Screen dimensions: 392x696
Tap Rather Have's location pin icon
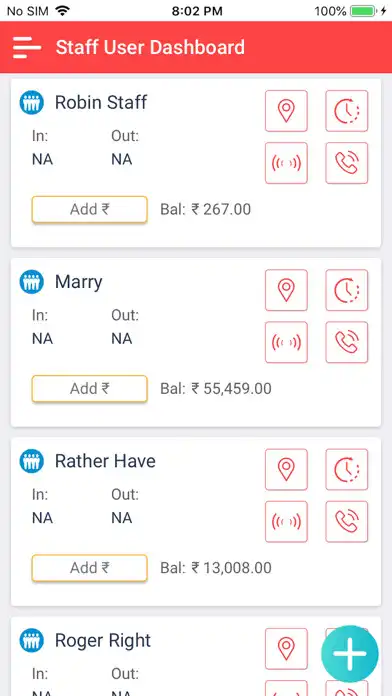[286, 470]
